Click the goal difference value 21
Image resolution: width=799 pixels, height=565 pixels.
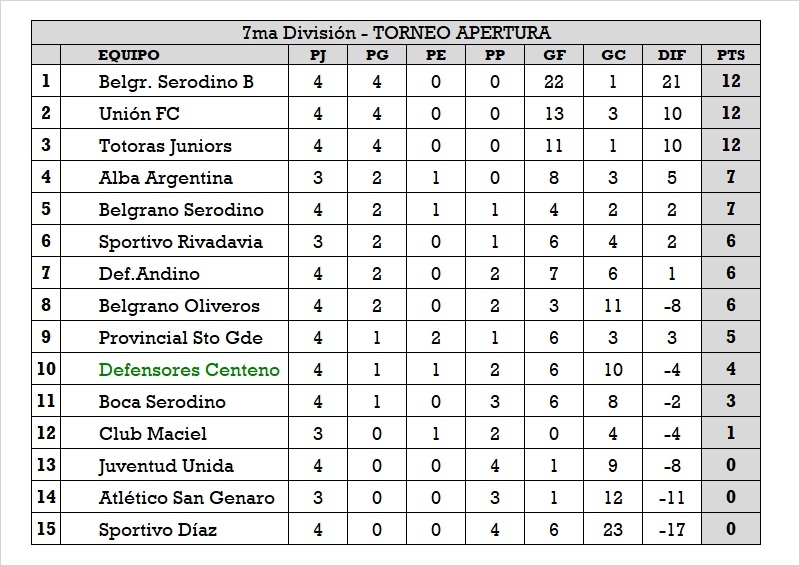(672, 82)
